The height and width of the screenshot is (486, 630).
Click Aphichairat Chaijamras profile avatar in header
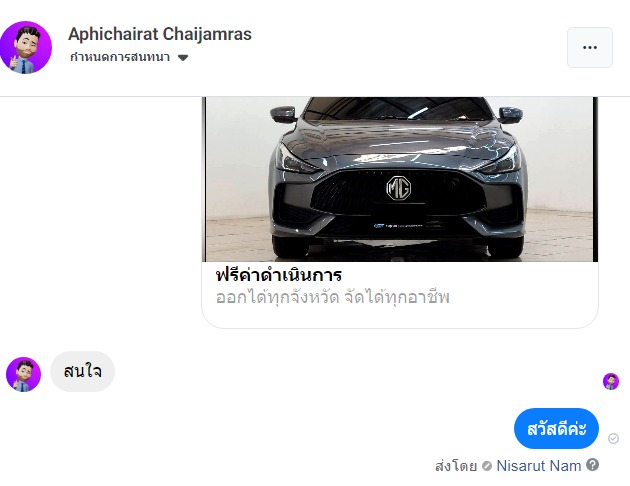[26, 47]
